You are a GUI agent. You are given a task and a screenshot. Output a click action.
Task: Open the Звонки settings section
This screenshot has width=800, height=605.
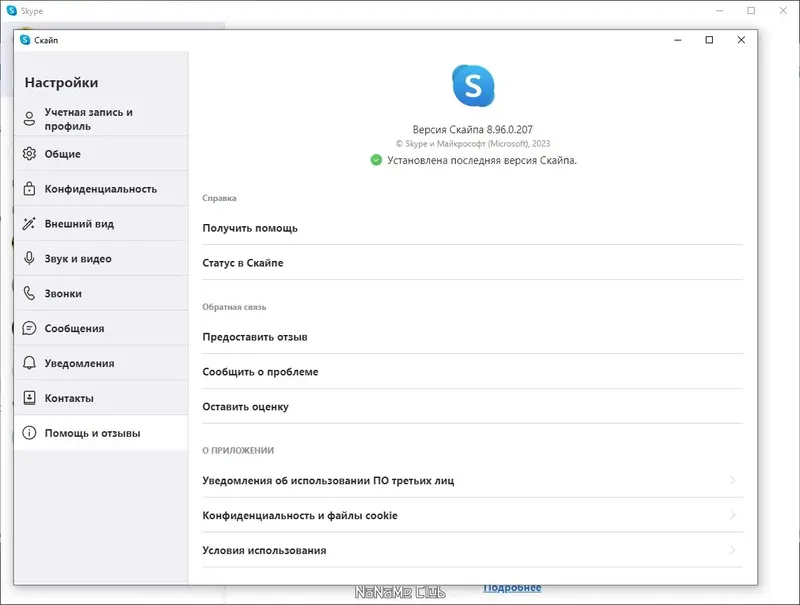coord(101,293)
